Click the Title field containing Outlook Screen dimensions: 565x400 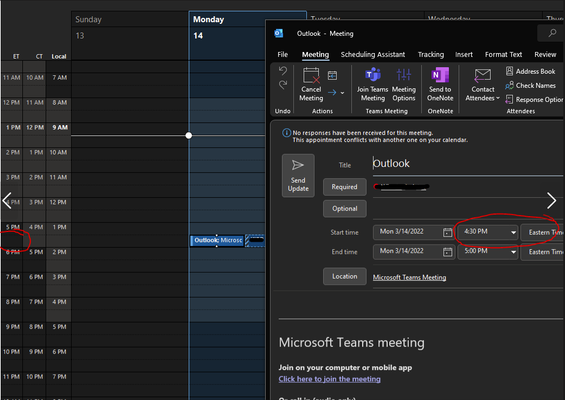(x=468, y=164)
